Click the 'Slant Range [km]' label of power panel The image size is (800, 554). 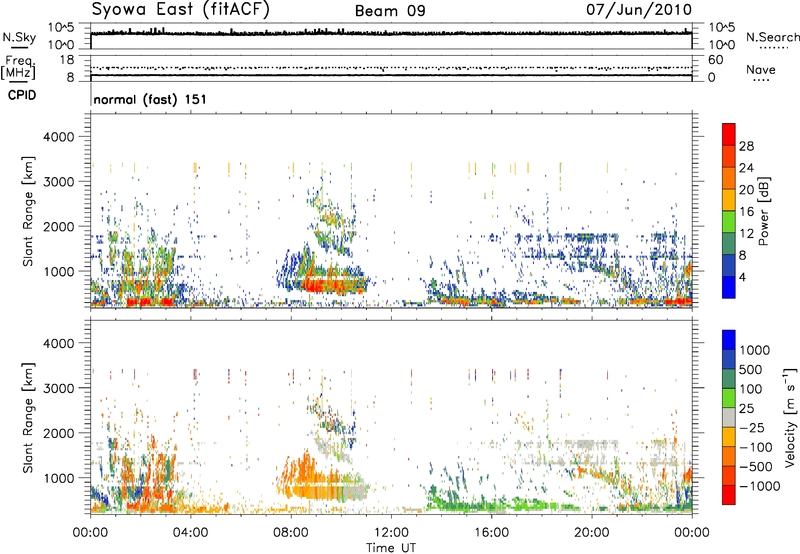(28, 211)
